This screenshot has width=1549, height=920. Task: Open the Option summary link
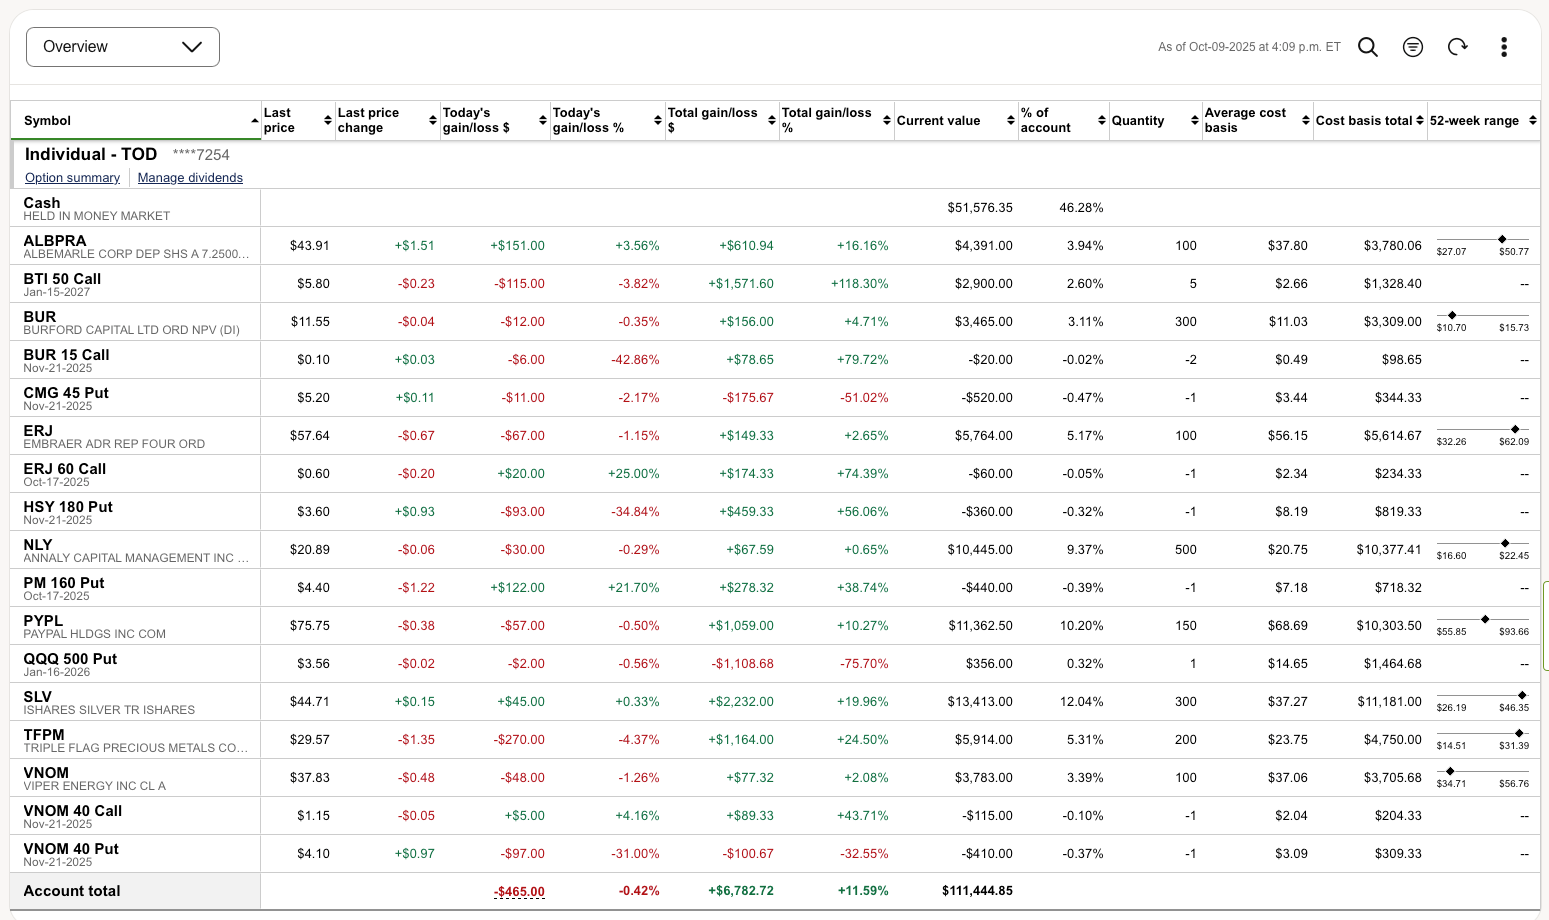point(72,178)
